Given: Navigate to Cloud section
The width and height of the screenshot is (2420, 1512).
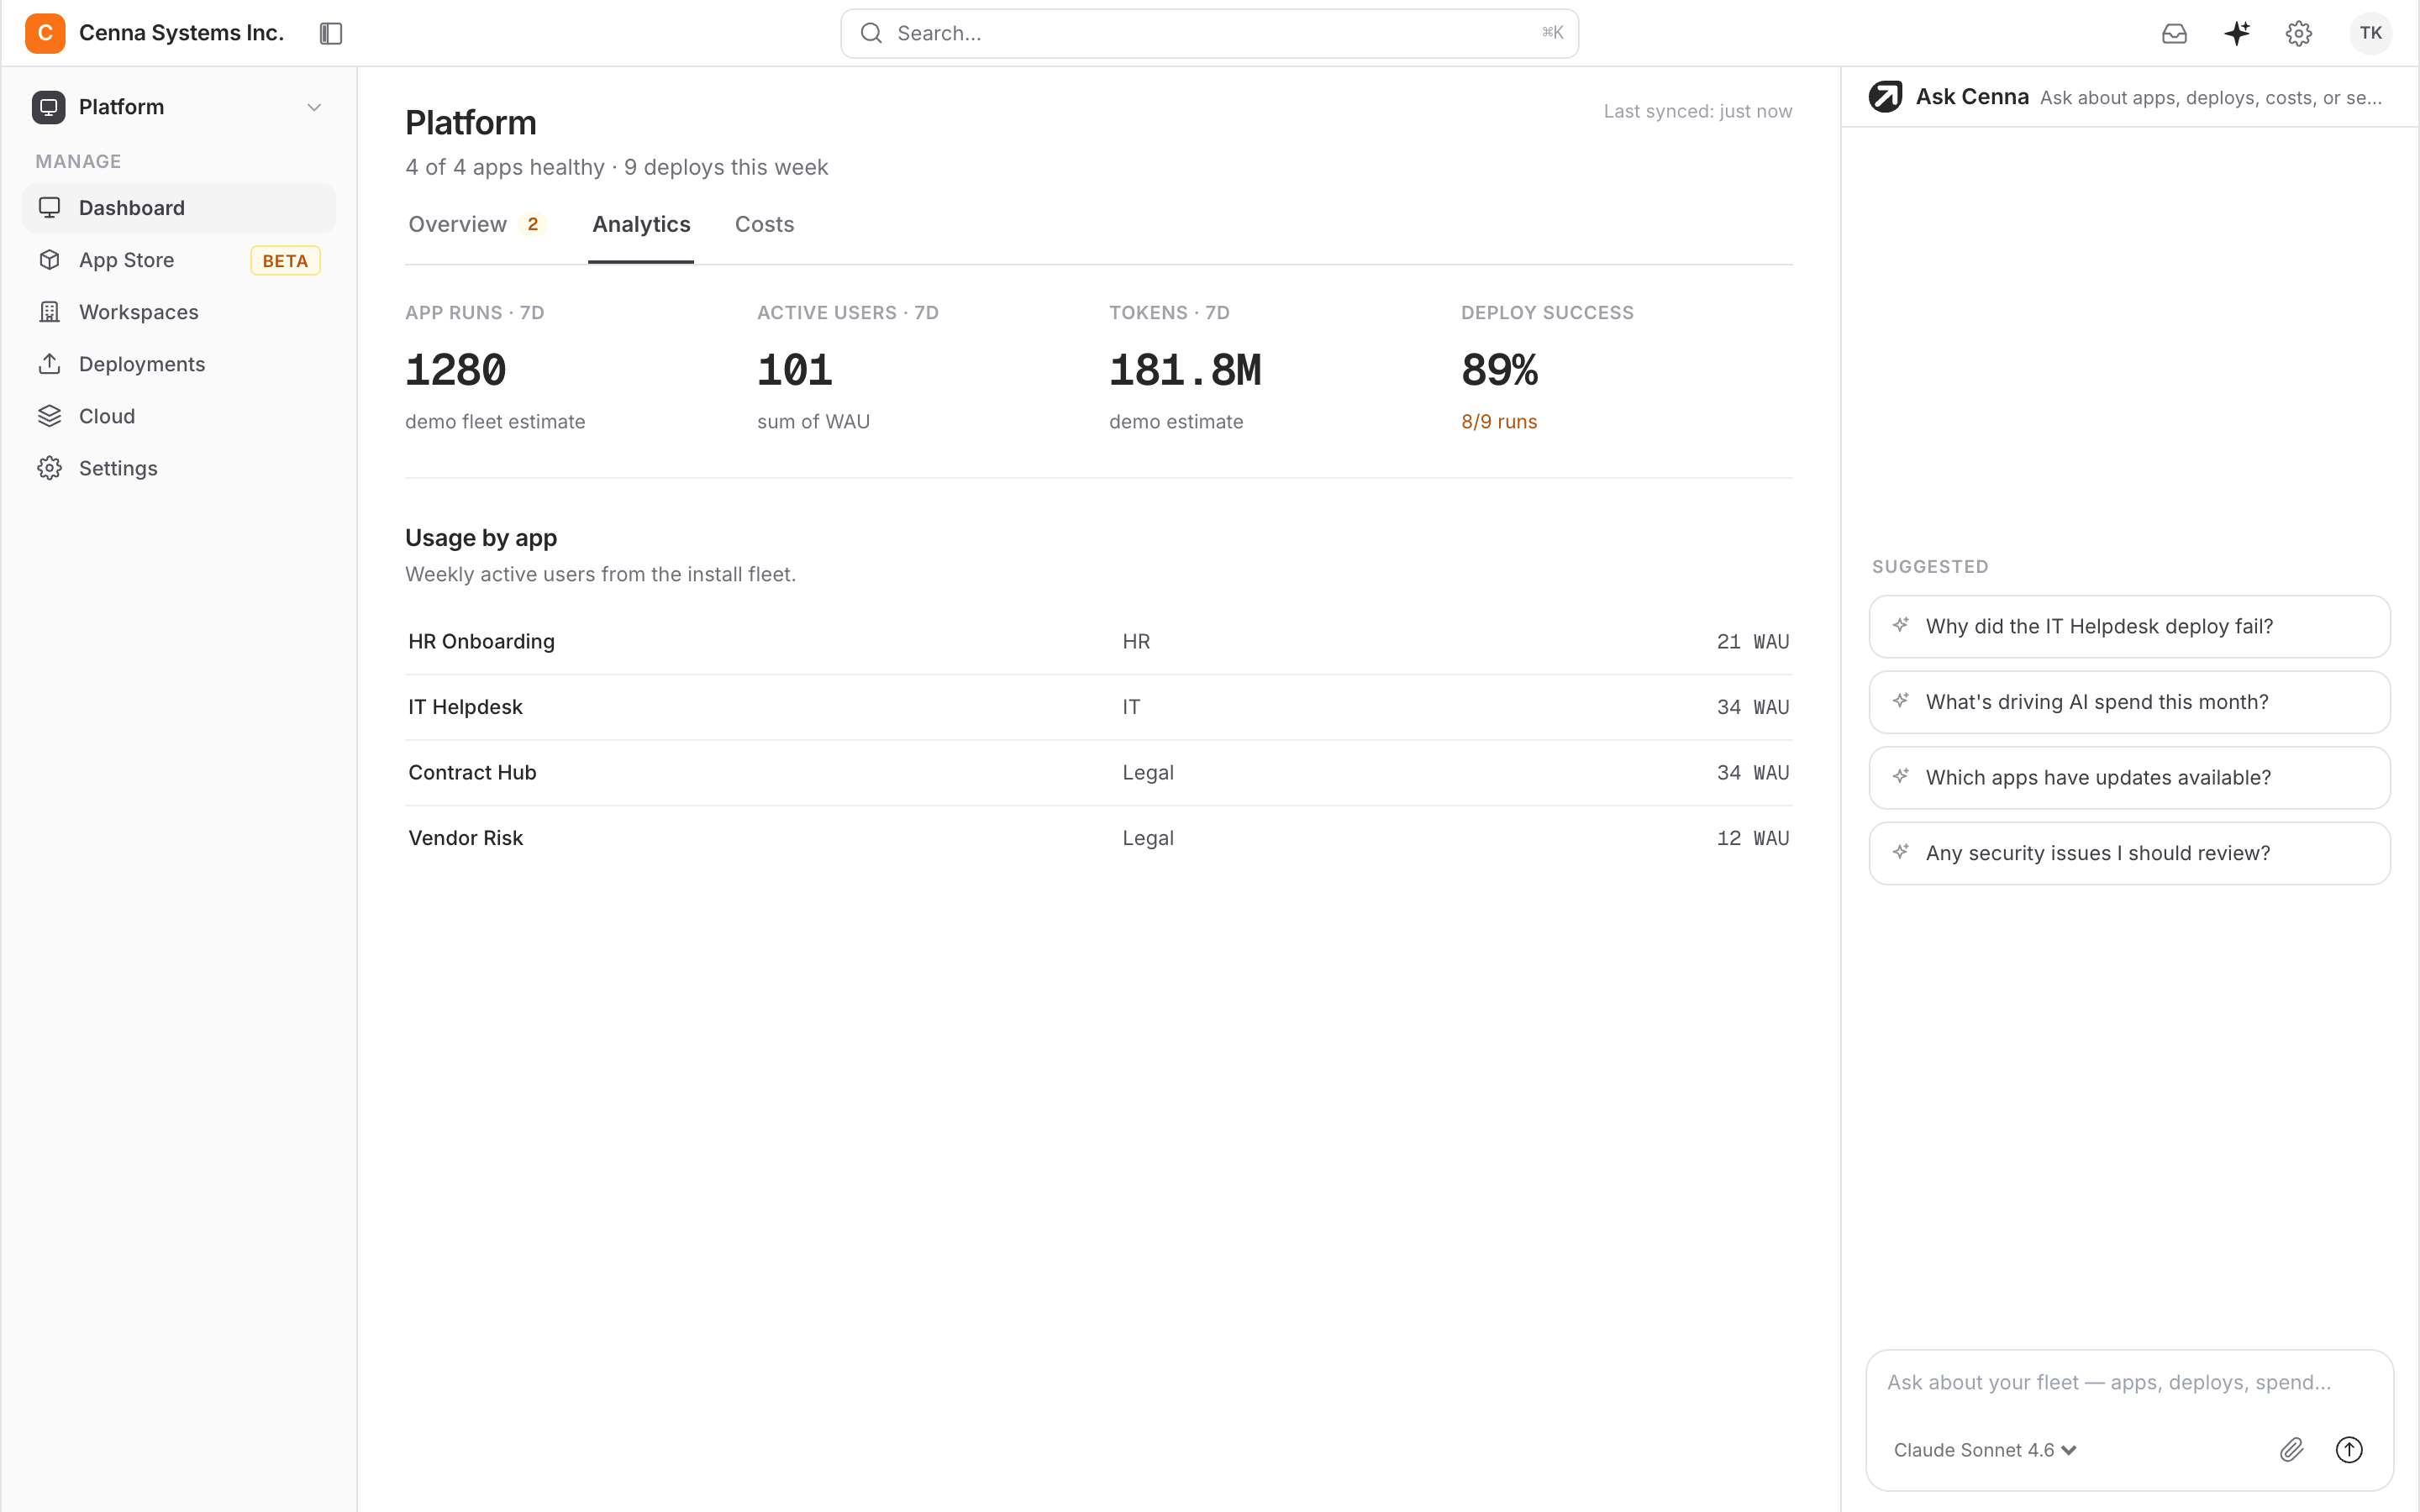Looking at the screenshot, I should pyautogui.click(x=179, y=416).
